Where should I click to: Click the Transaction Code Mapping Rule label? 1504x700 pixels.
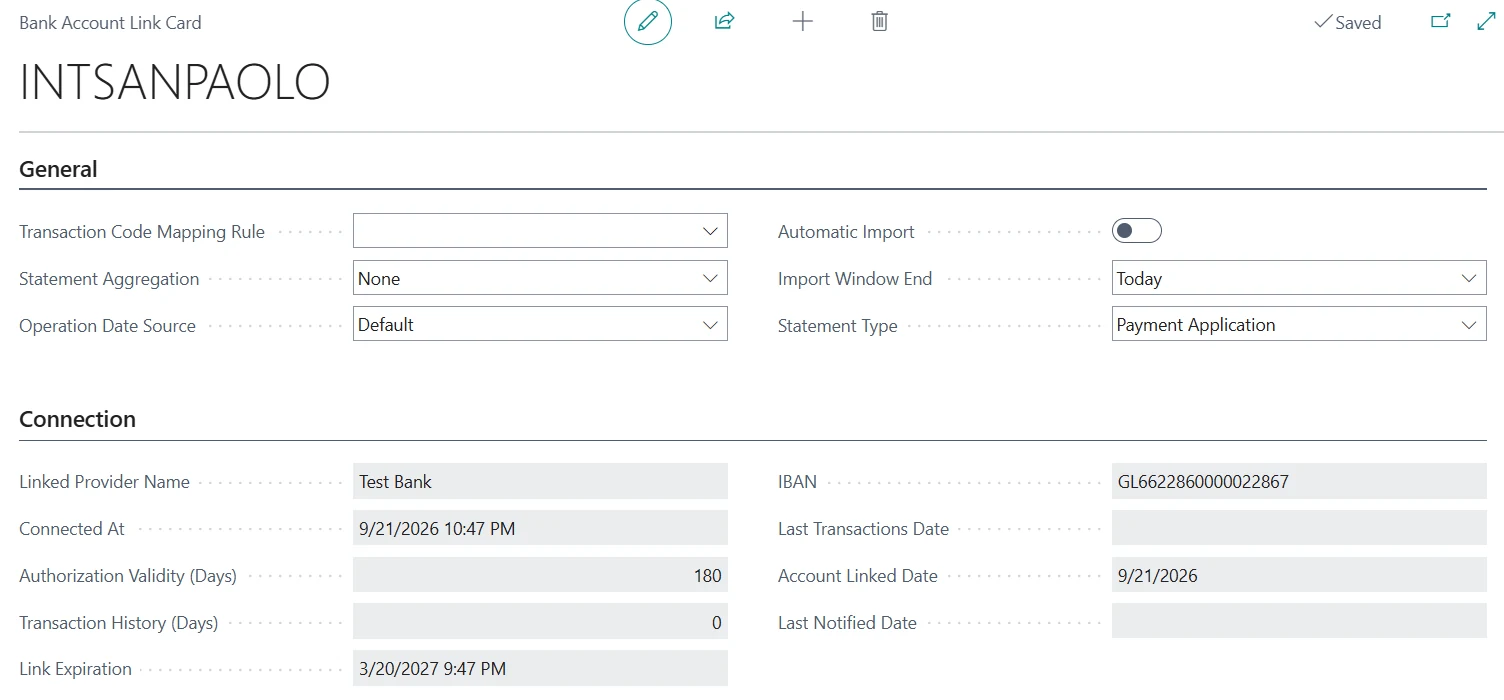[142, 231]
